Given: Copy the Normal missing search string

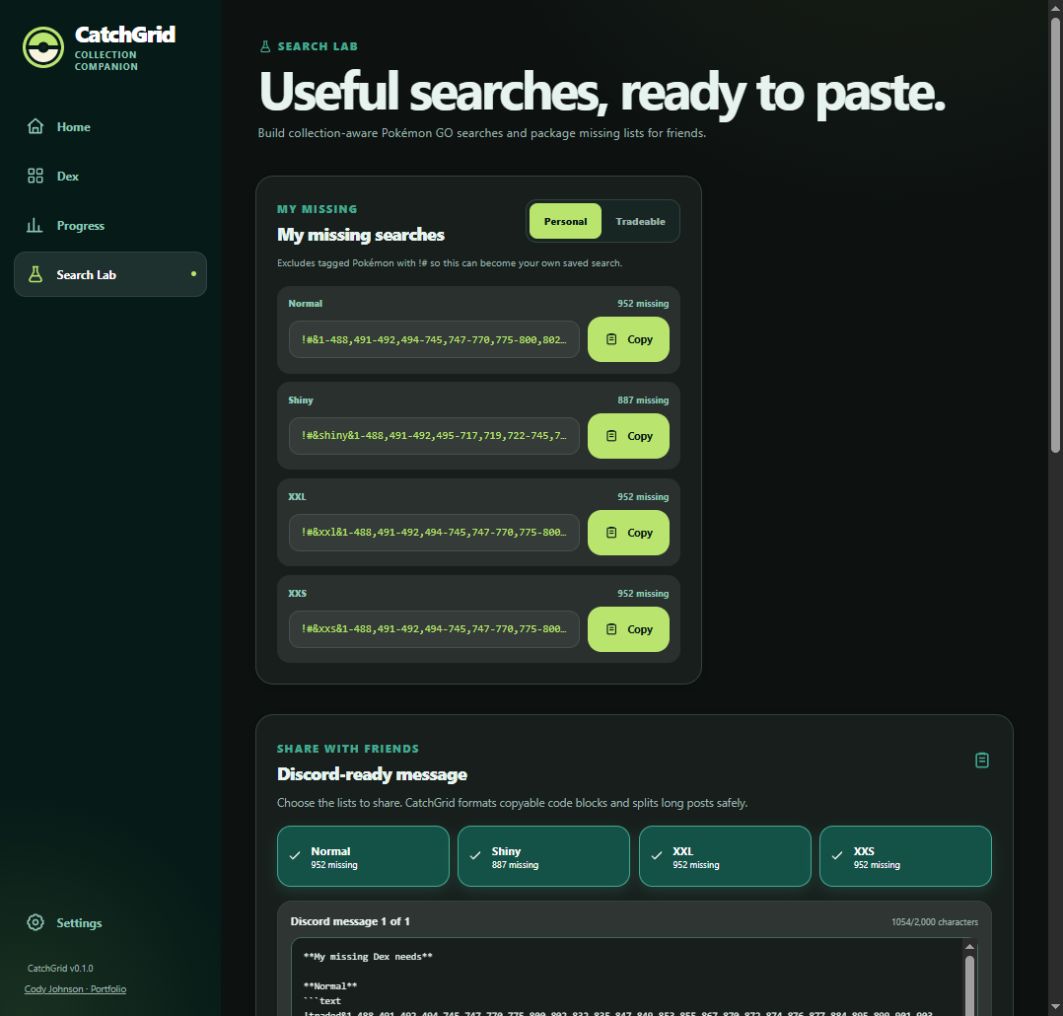Looking at the screenshot, I should 628,339.
